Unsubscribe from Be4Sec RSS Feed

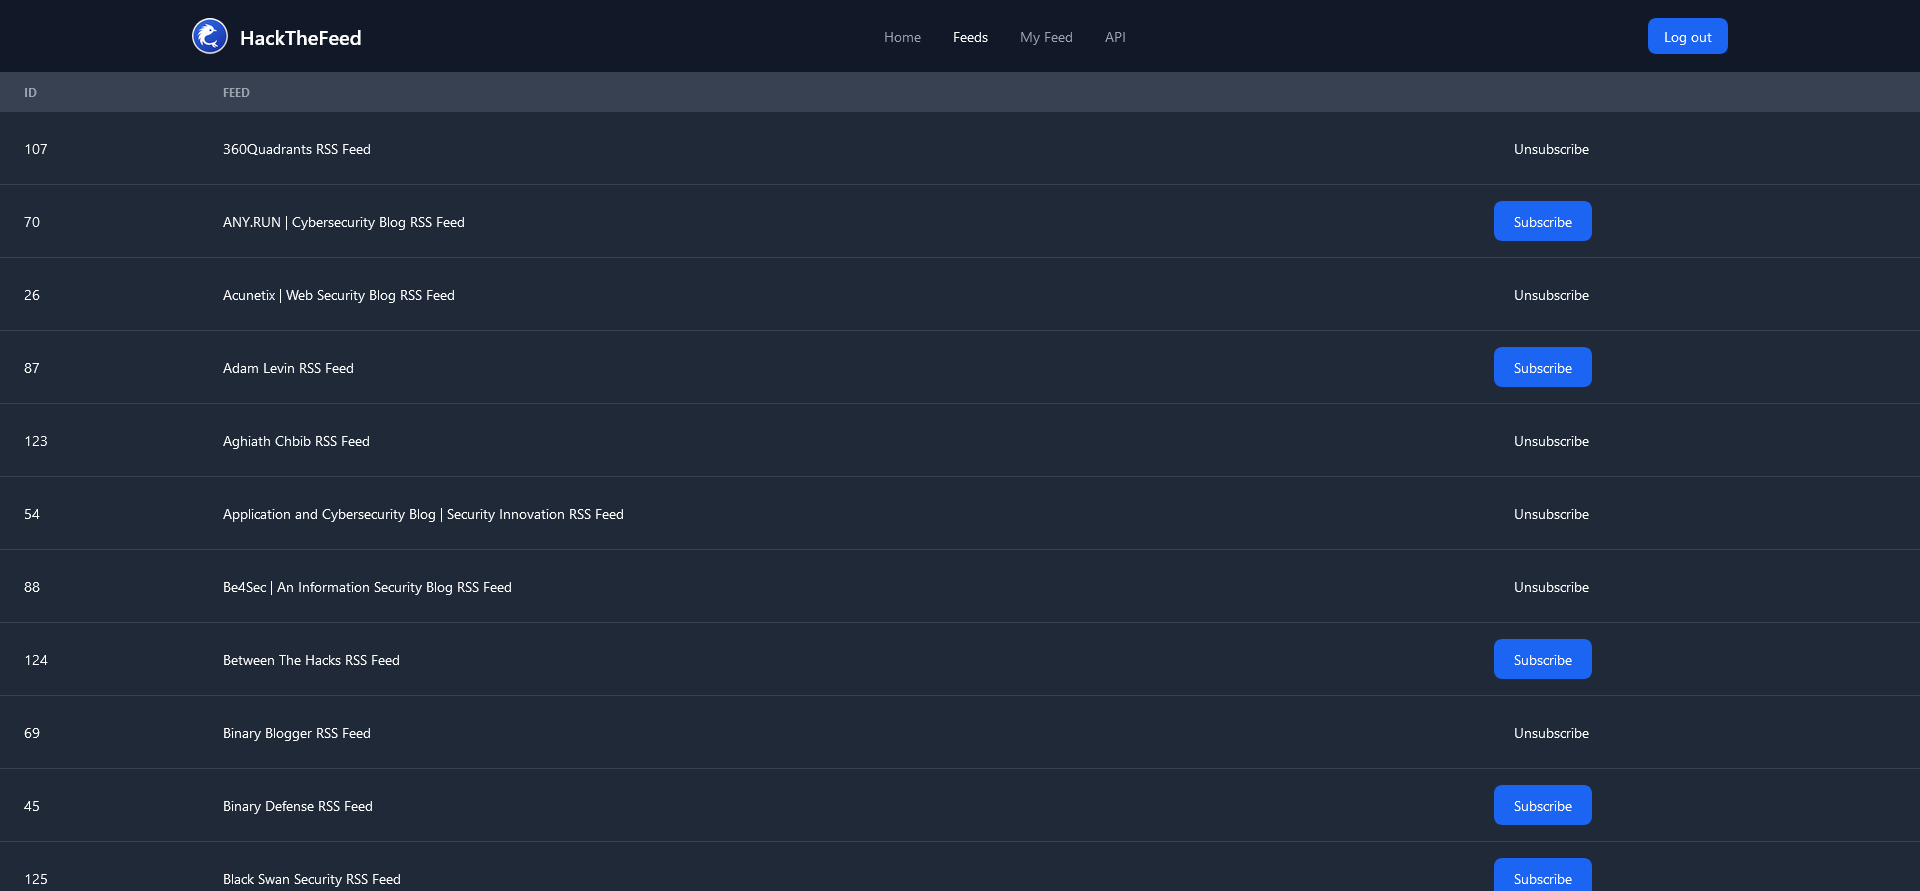(1551, 587)
